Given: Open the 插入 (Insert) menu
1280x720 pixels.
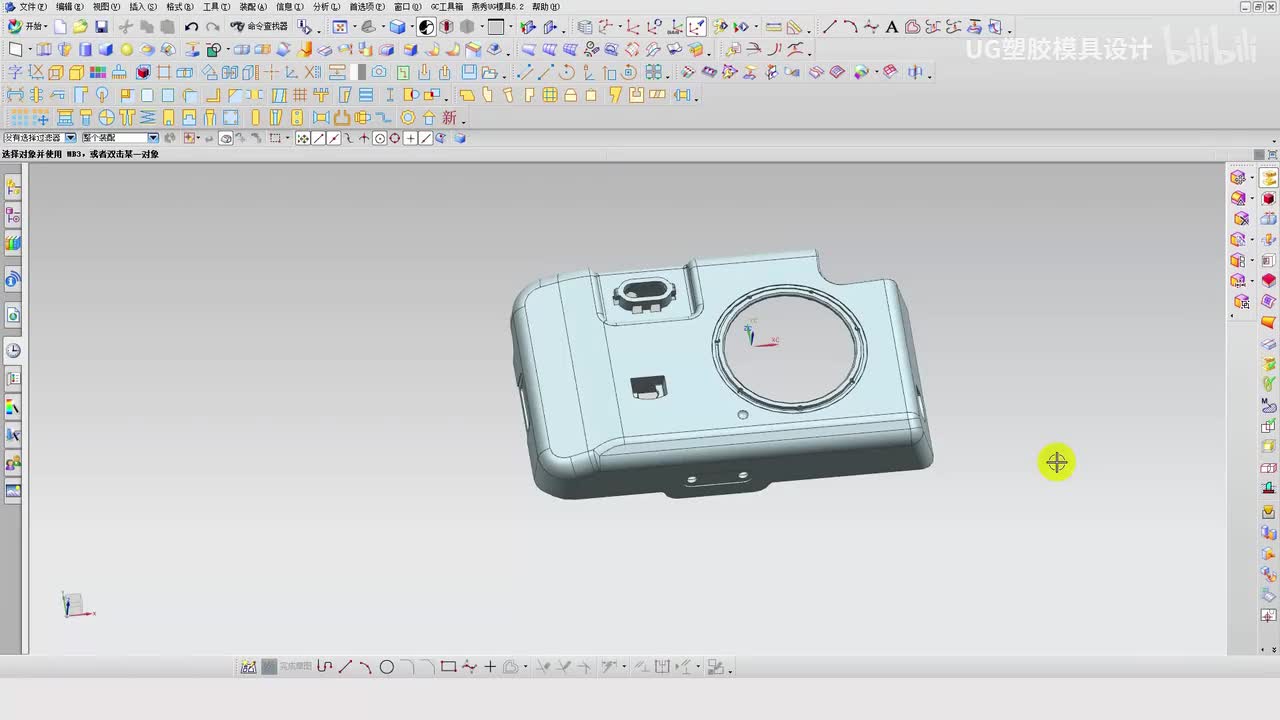Looking at the screenshot, I should pyautogui.click(x=143, y=6).
